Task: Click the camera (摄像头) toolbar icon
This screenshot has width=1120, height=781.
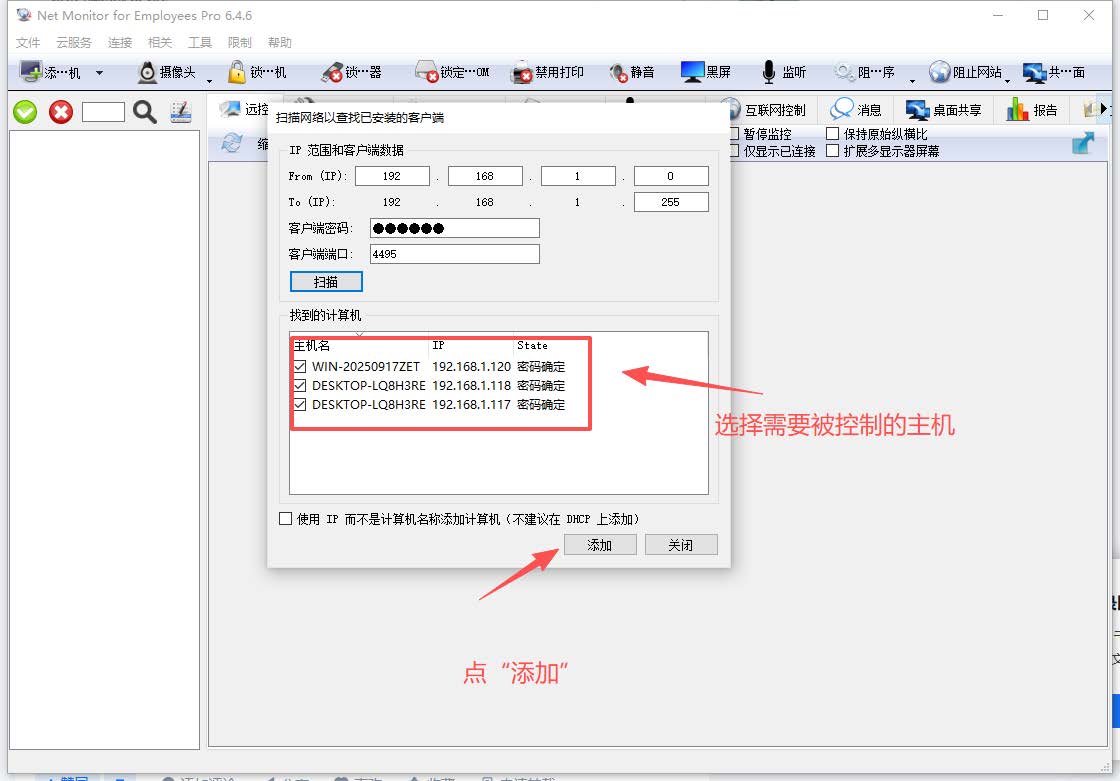Action: click(148, 73)
